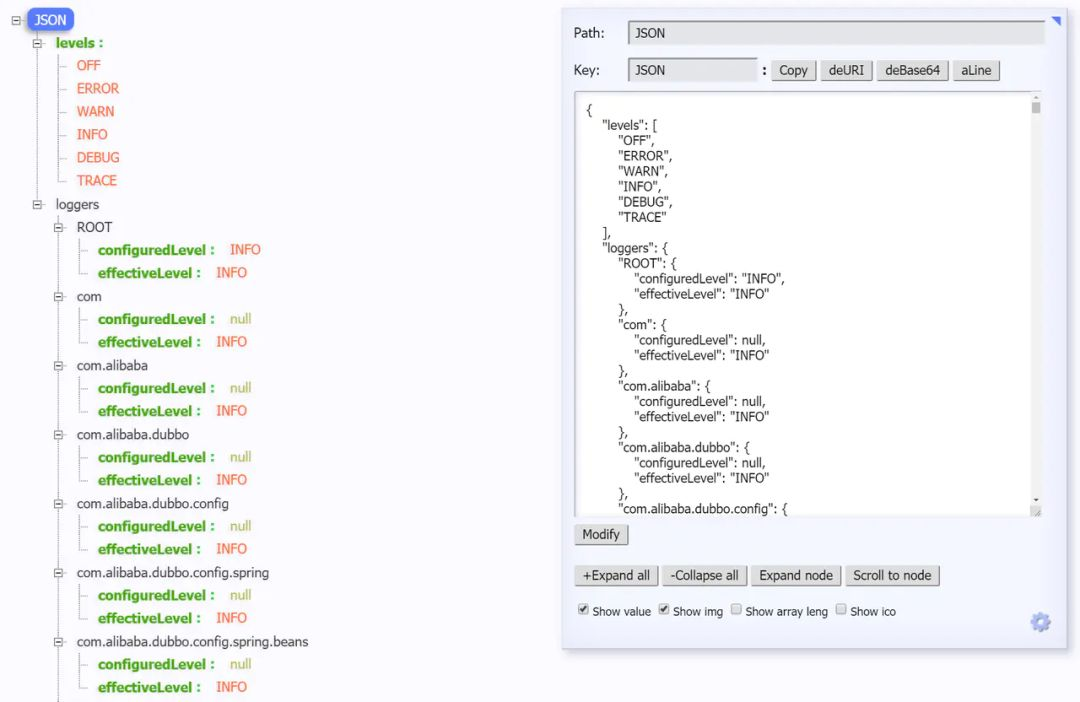Click the JSON editor scrollbar
Viewport: 1080px width, 702px height.
pyautogui.click(x=1035, y=300)
